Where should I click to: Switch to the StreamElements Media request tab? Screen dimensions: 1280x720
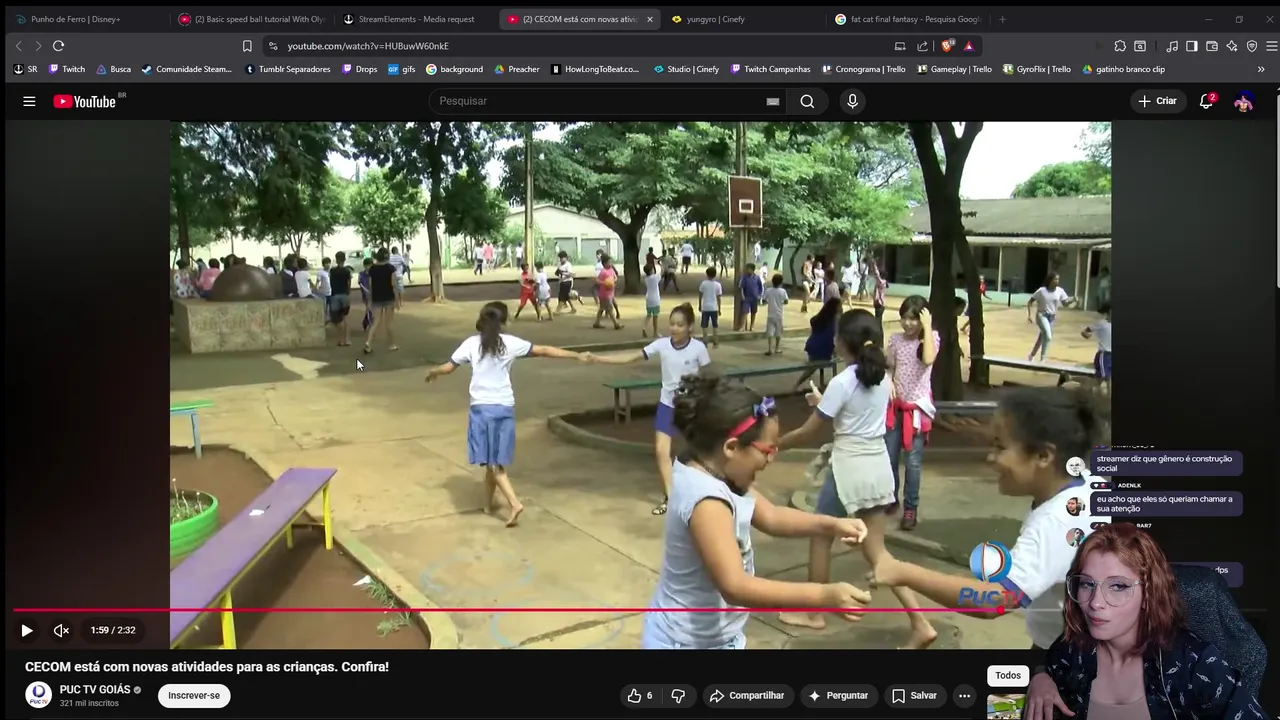tap(415, 19)
